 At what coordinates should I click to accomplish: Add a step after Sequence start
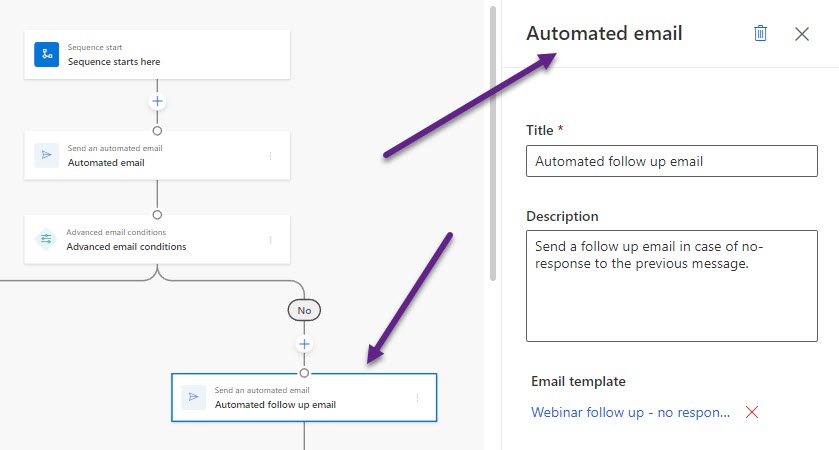(x=157, y=102)
